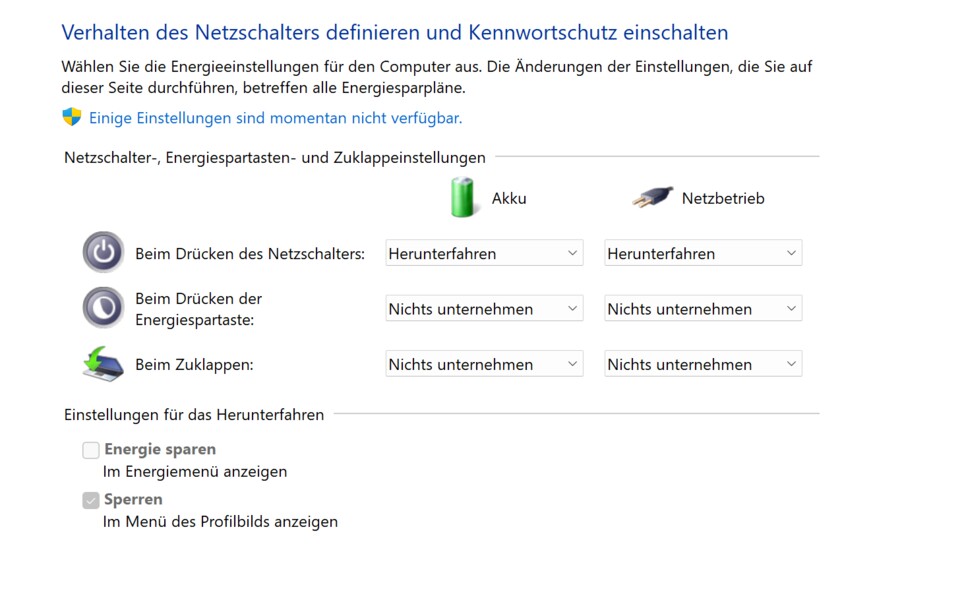Click the Akku column label
960x608 pixels.
[510, 197]
